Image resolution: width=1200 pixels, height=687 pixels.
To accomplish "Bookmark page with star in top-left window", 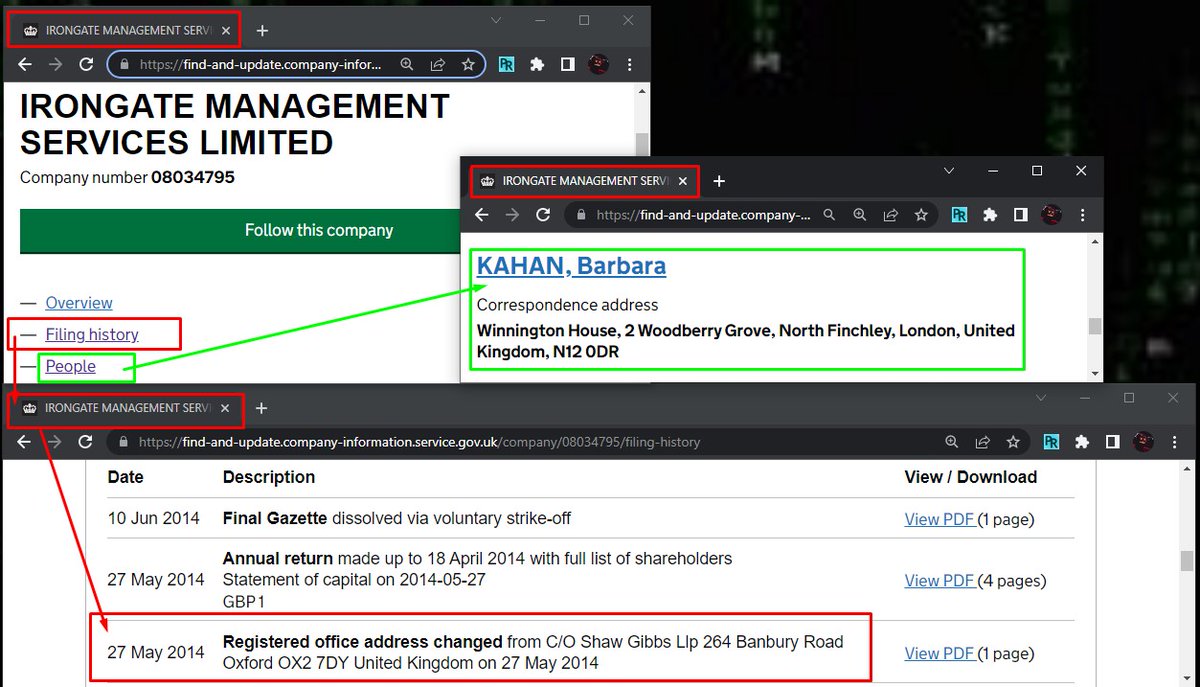I will [467, 64].
